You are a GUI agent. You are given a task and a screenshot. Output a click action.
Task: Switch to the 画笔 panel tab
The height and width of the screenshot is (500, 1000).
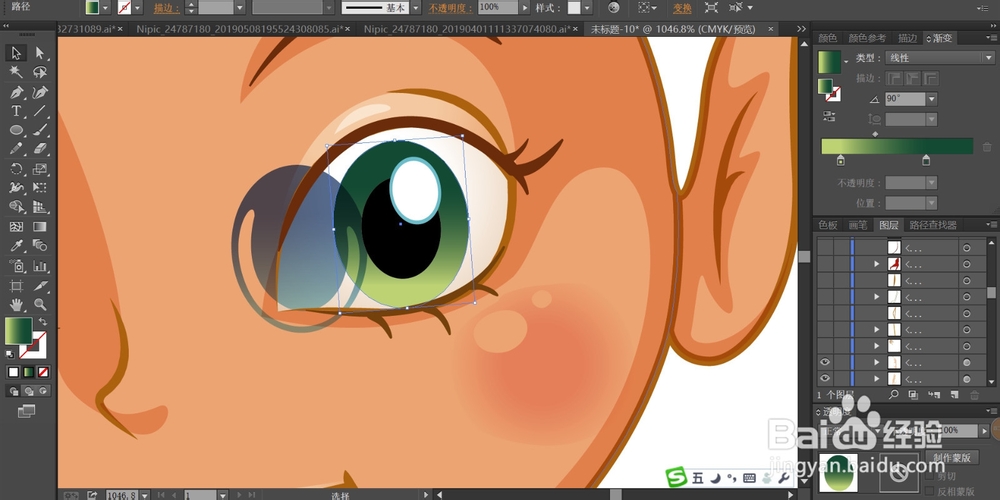pos(858,225)
